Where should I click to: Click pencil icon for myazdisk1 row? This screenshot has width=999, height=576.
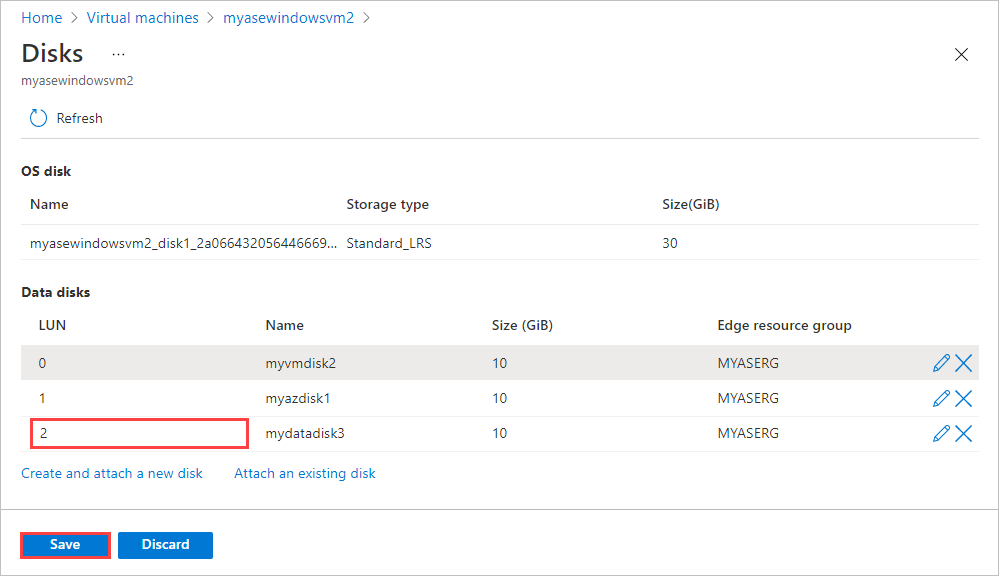941,398
